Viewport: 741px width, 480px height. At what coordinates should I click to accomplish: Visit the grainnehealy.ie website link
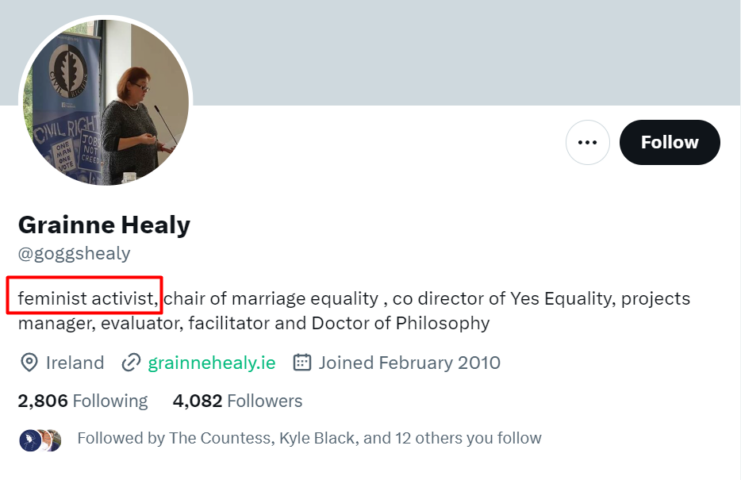[211, 362]
